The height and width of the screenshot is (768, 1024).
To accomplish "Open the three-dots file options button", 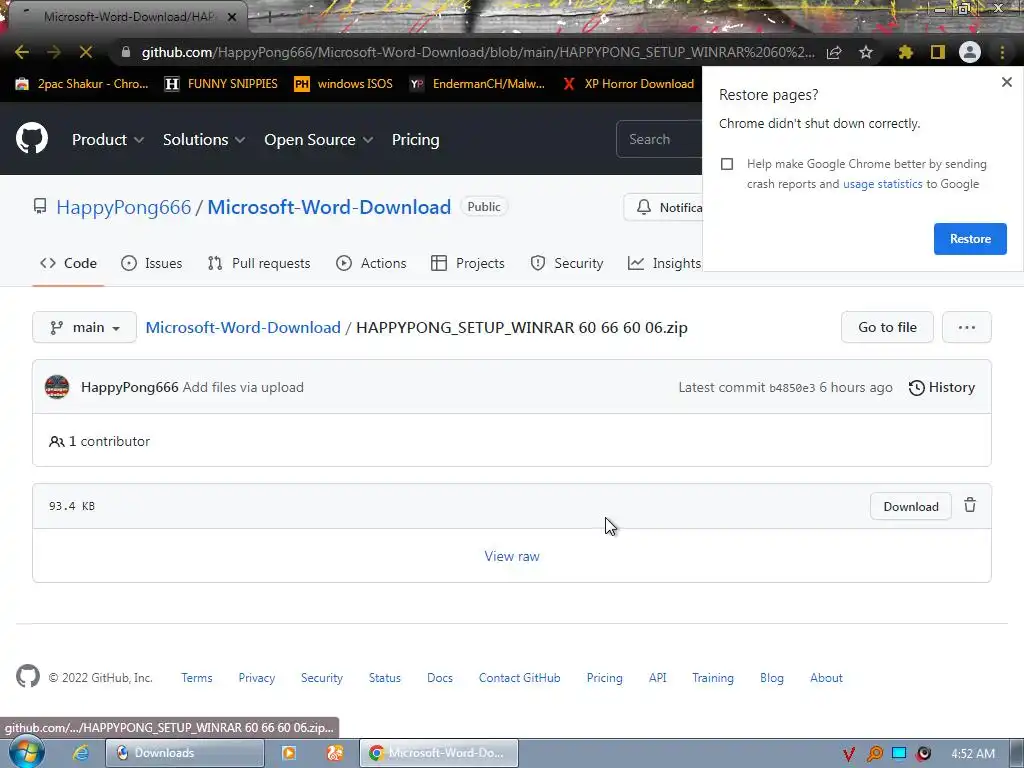I will tap(967, 327).
